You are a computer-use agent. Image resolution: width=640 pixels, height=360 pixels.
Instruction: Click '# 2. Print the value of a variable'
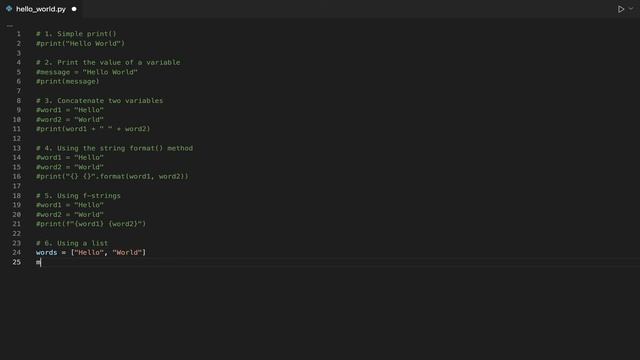point(108,62)
